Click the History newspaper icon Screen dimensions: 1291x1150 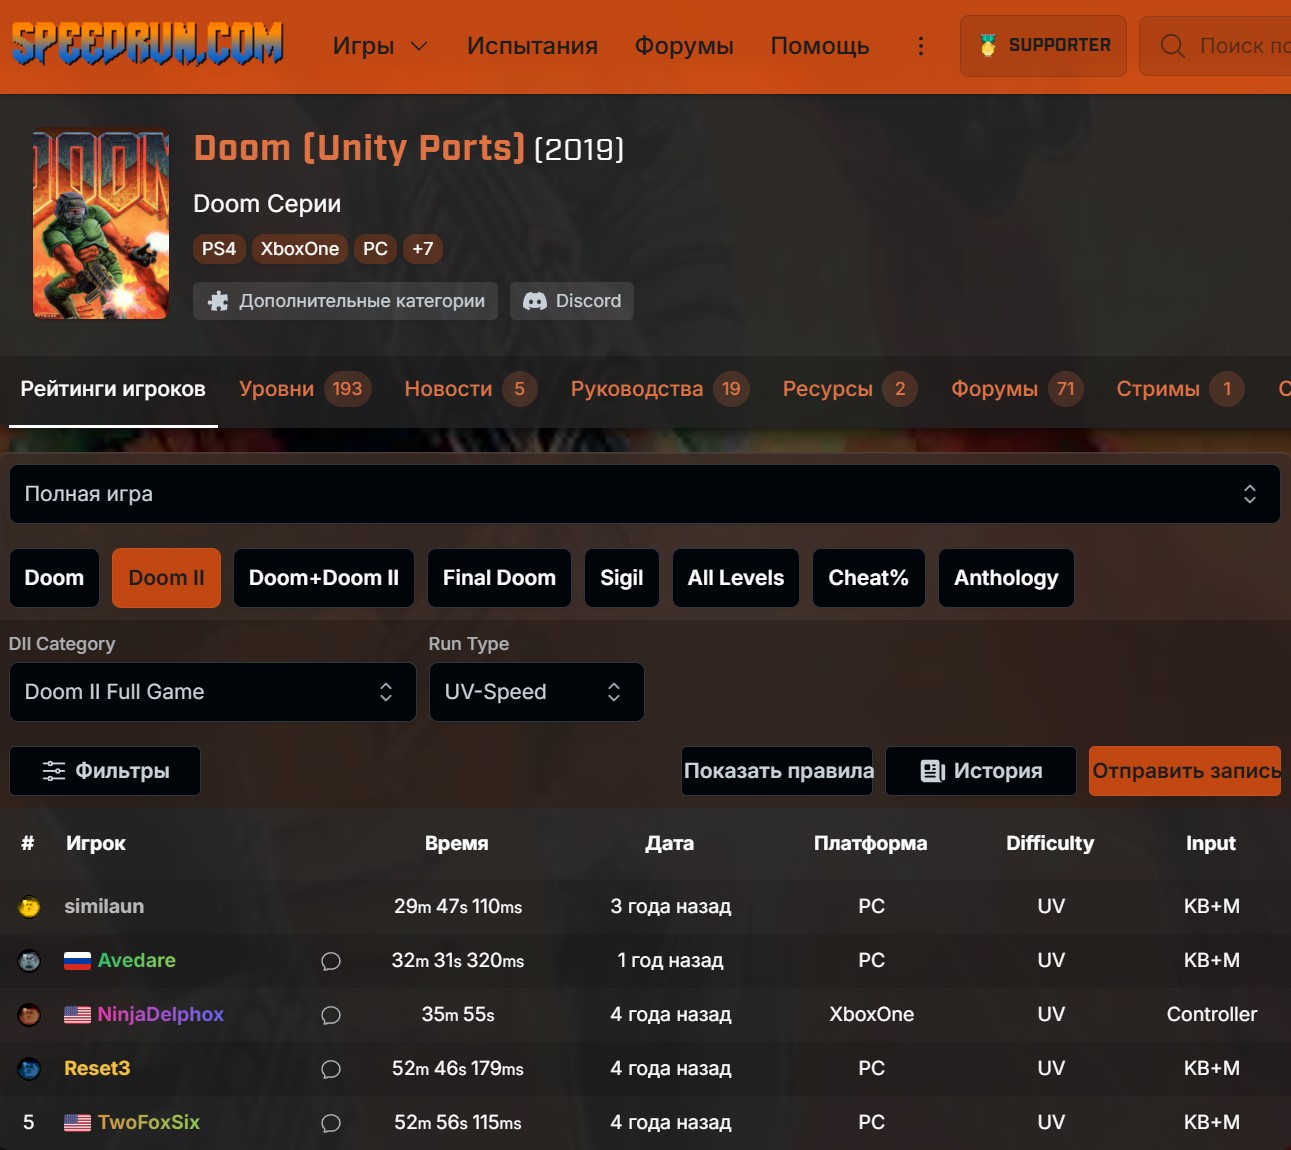pos(932,771)
